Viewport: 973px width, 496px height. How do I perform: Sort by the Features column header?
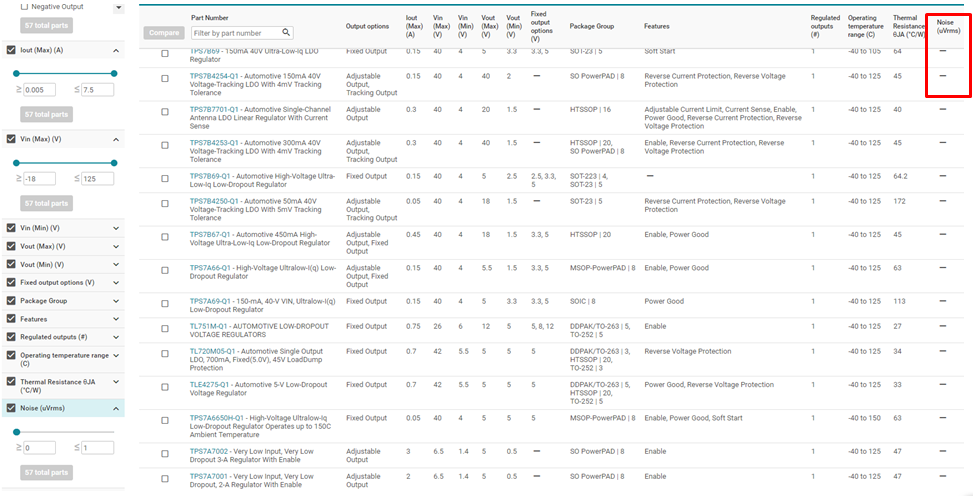pos(657,27)
